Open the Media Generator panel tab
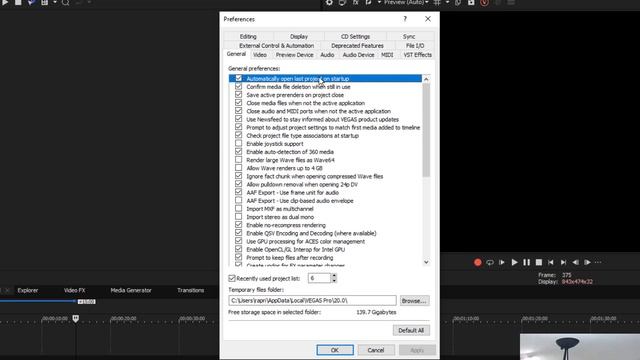The height and width of the screenshot is (360, 640). 131,290
